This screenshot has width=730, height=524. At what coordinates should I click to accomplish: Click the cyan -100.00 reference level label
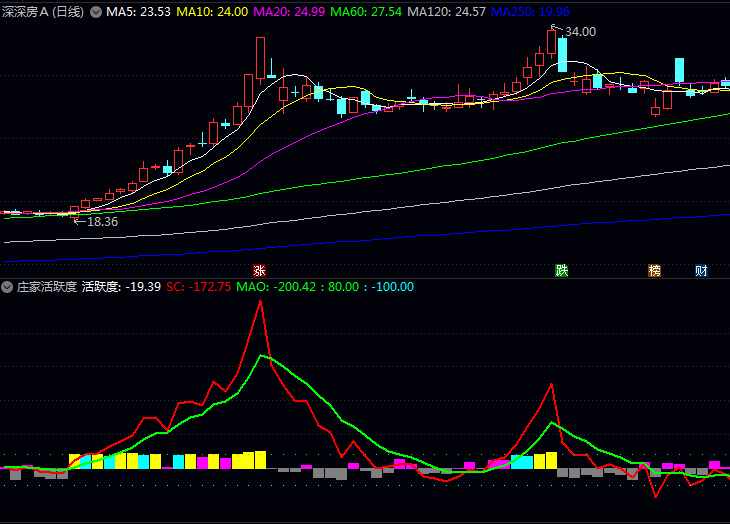click(392, 287)
